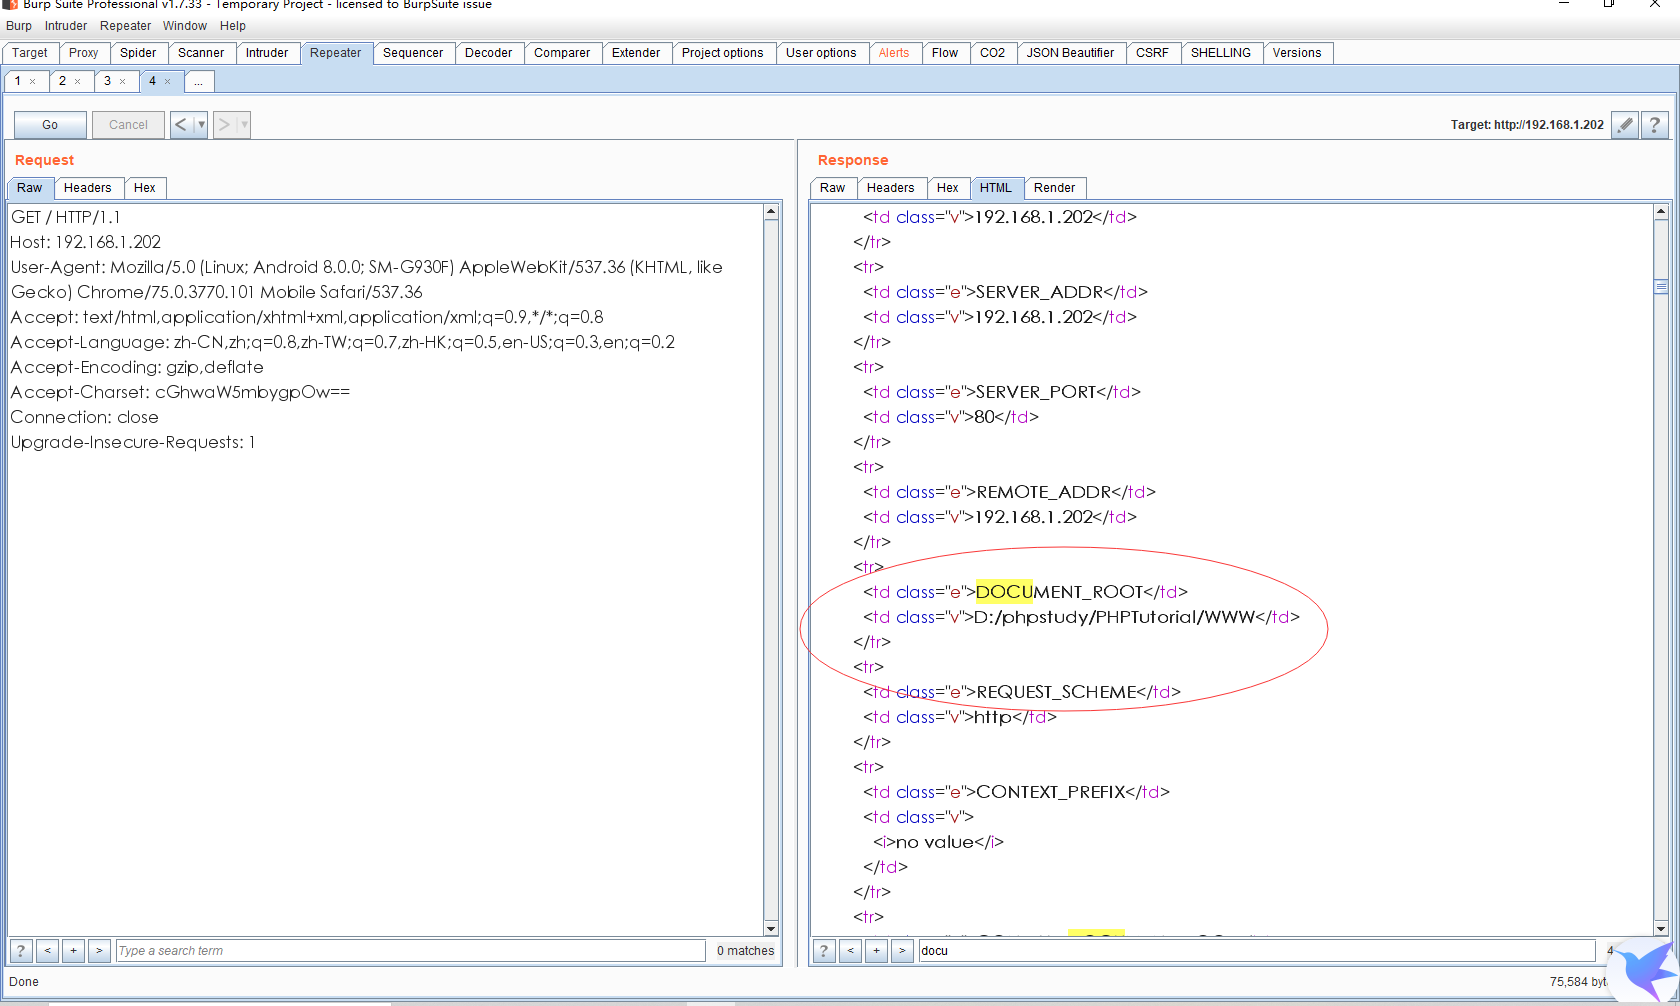Switch request view to Headers tab
Viewport: 1680px width, 1006px height.
pyautogui.click(x=88, y=188)
